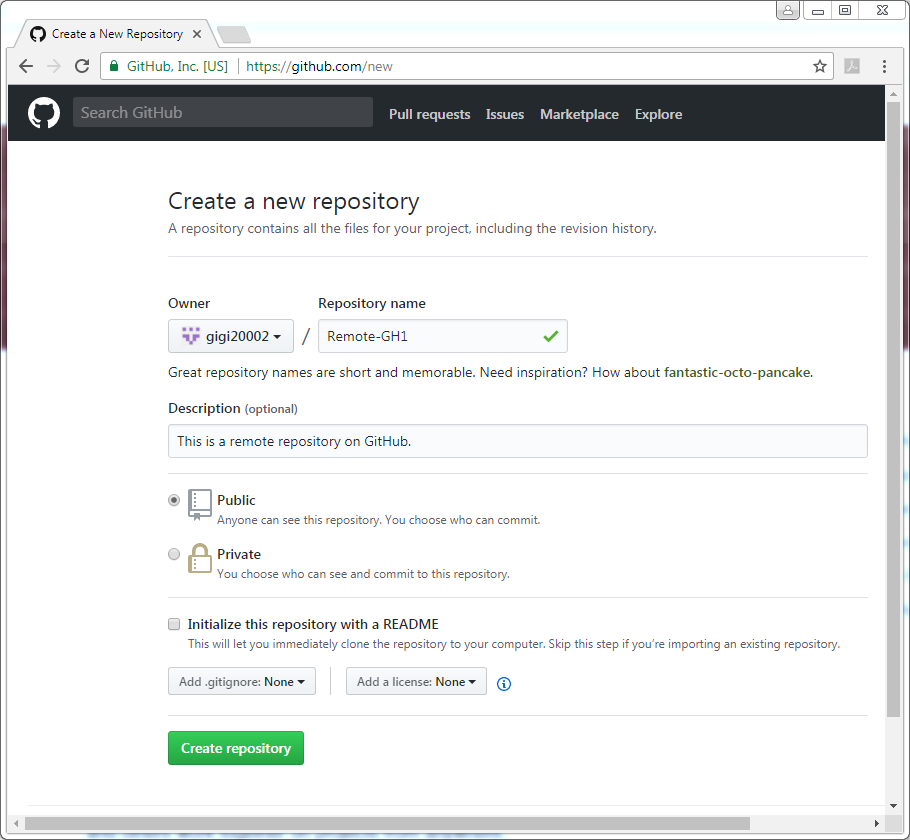Open the Owner gigi20002 dropdown

click(230, 336)
